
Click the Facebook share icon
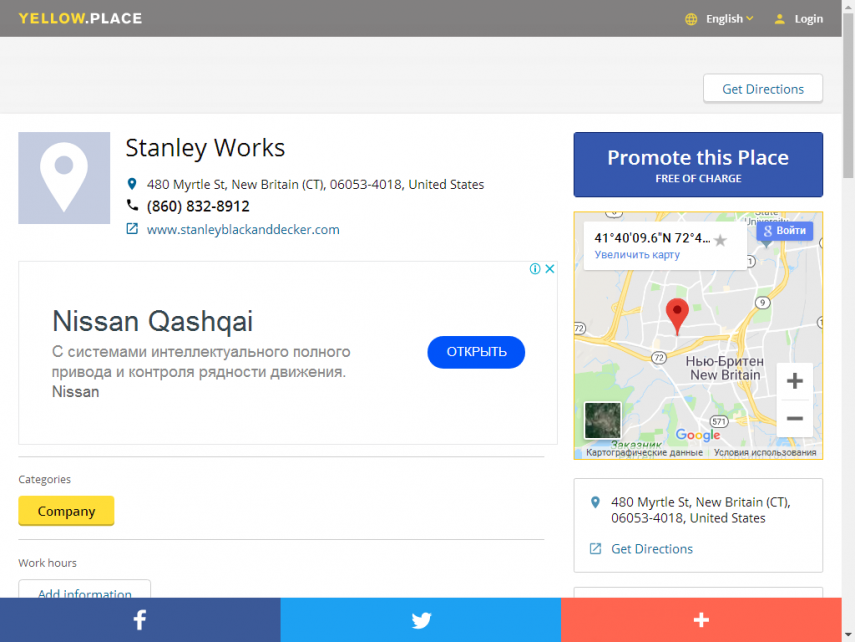[139, 620]
